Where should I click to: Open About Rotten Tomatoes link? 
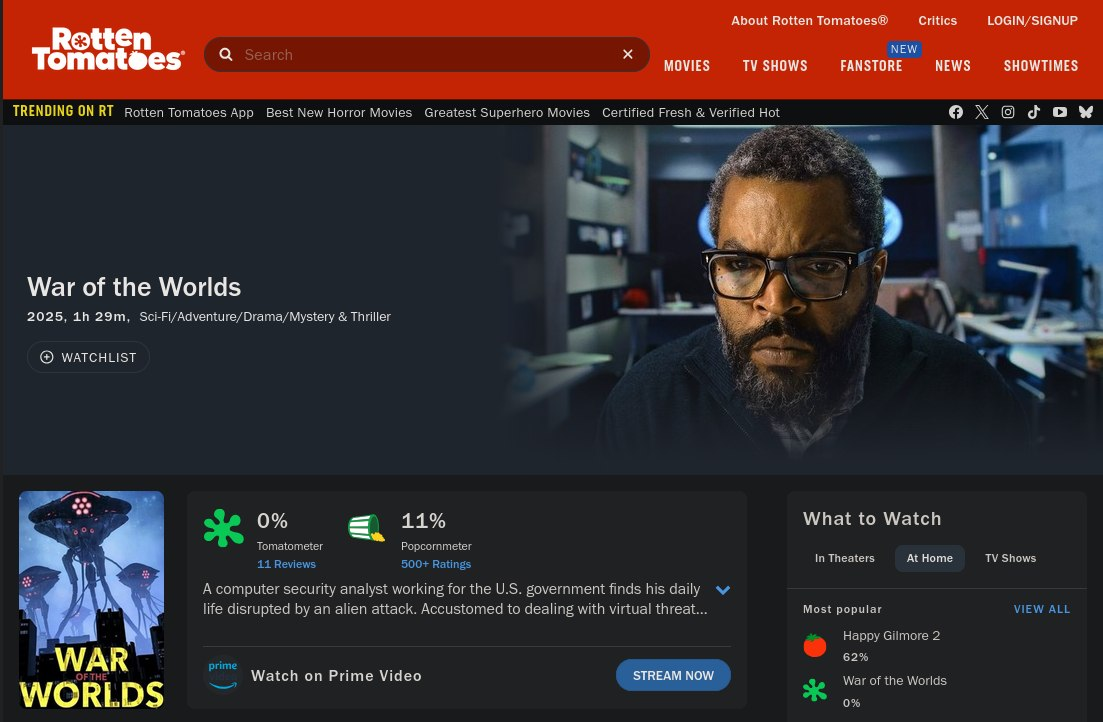[809, 20]
